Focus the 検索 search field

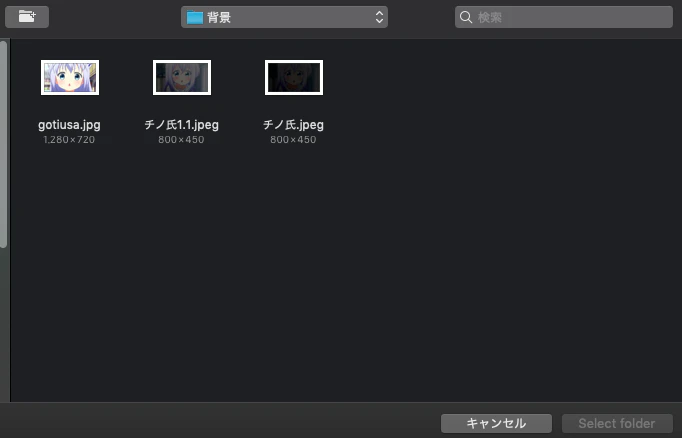(x=564, y=17)
